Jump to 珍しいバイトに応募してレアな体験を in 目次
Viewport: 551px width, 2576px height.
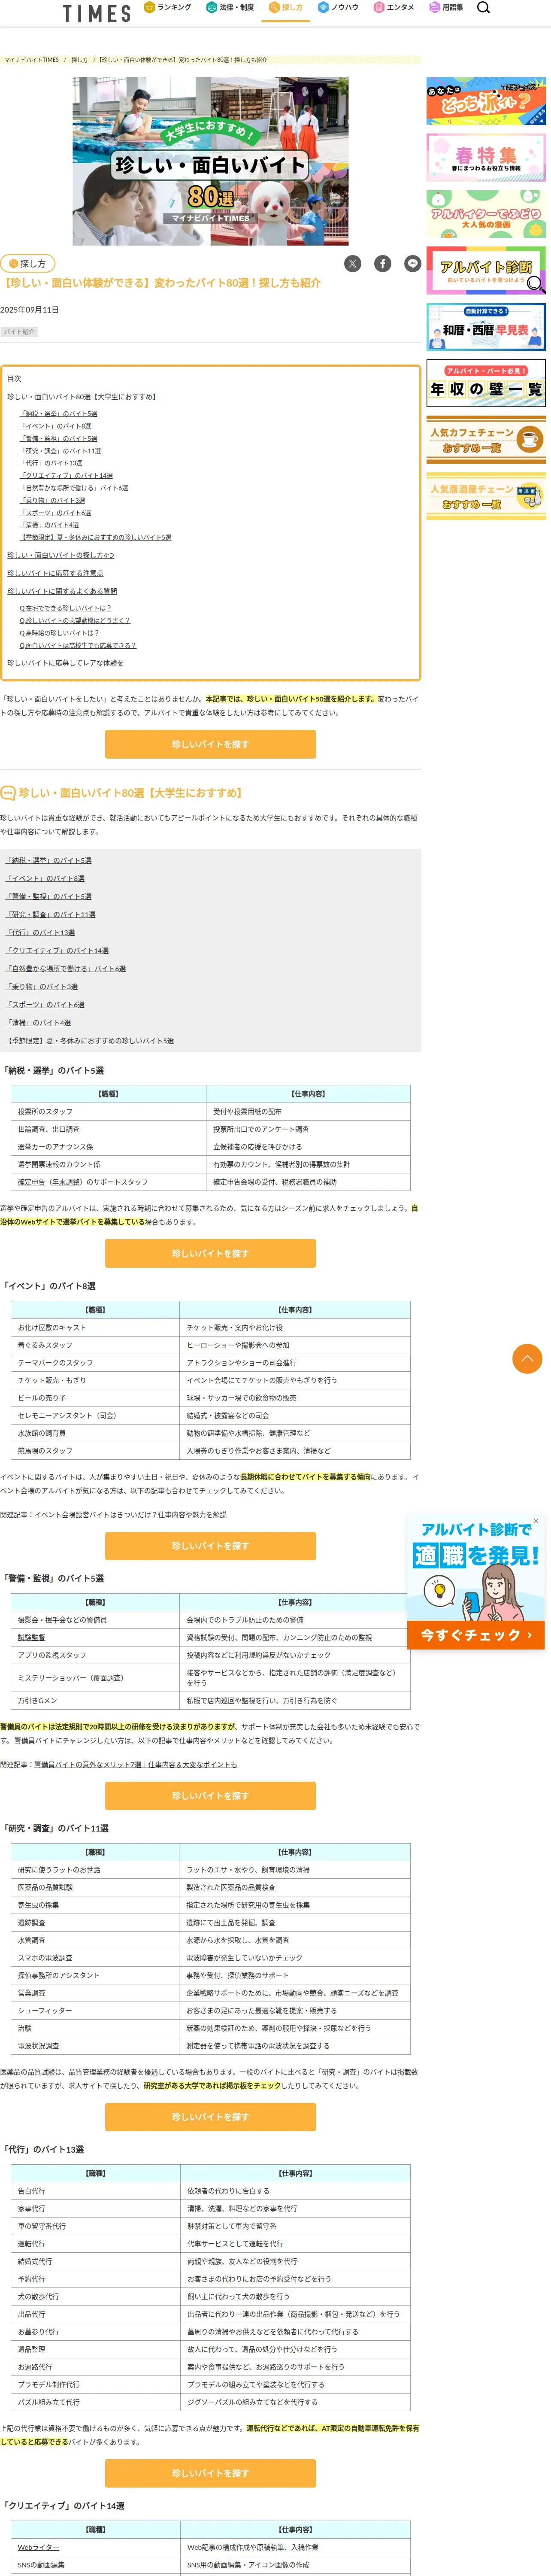[x=65, y=662]
